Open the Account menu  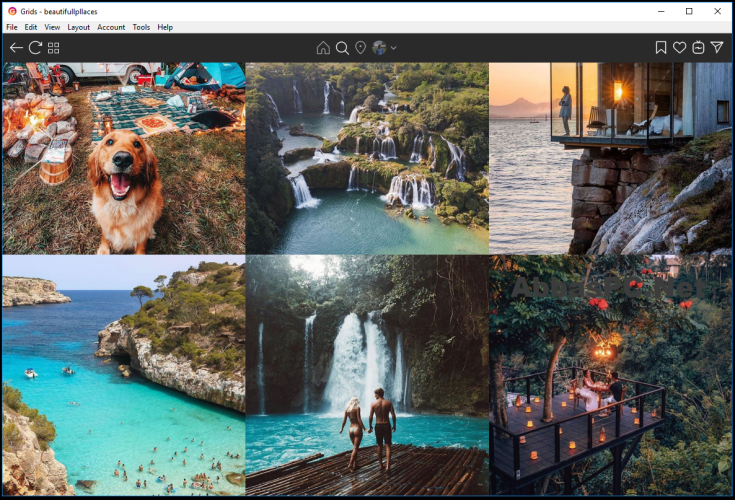coord(111,27)
